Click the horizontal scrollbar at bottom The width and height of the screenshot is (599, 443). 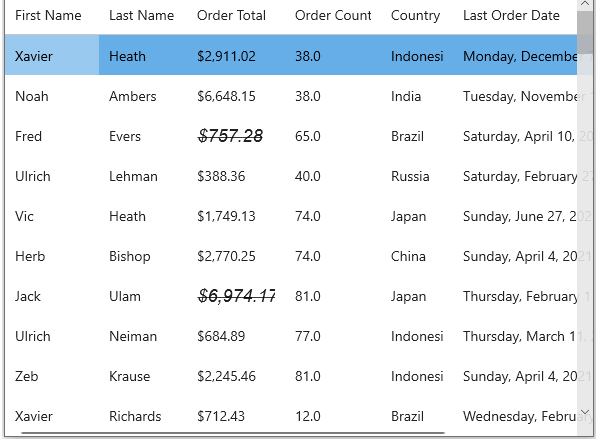(233, 433)
